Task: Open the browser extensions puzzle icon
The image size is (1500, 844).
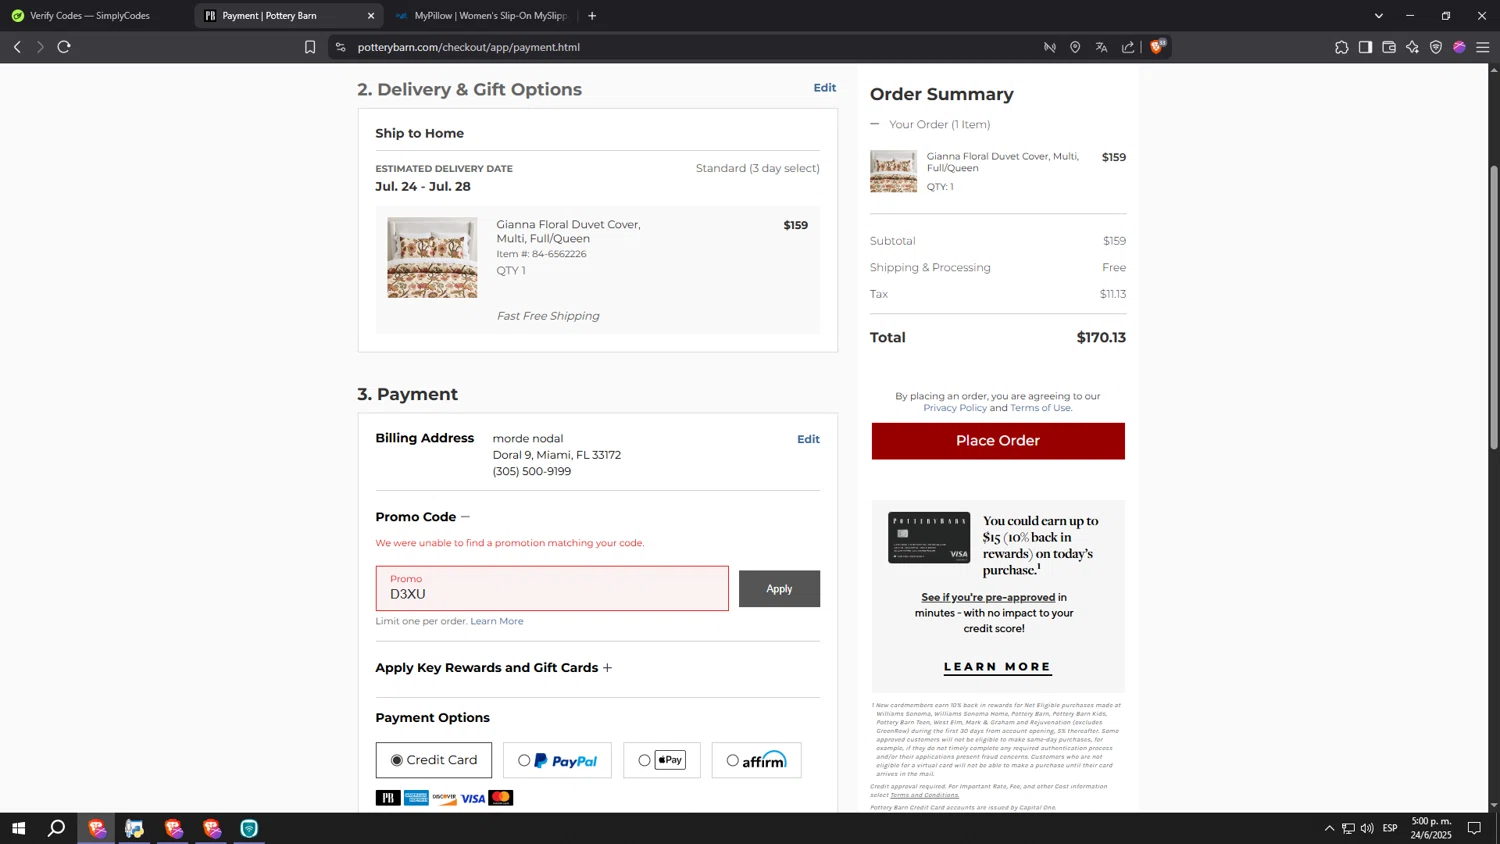Action: click(1341, 47)
